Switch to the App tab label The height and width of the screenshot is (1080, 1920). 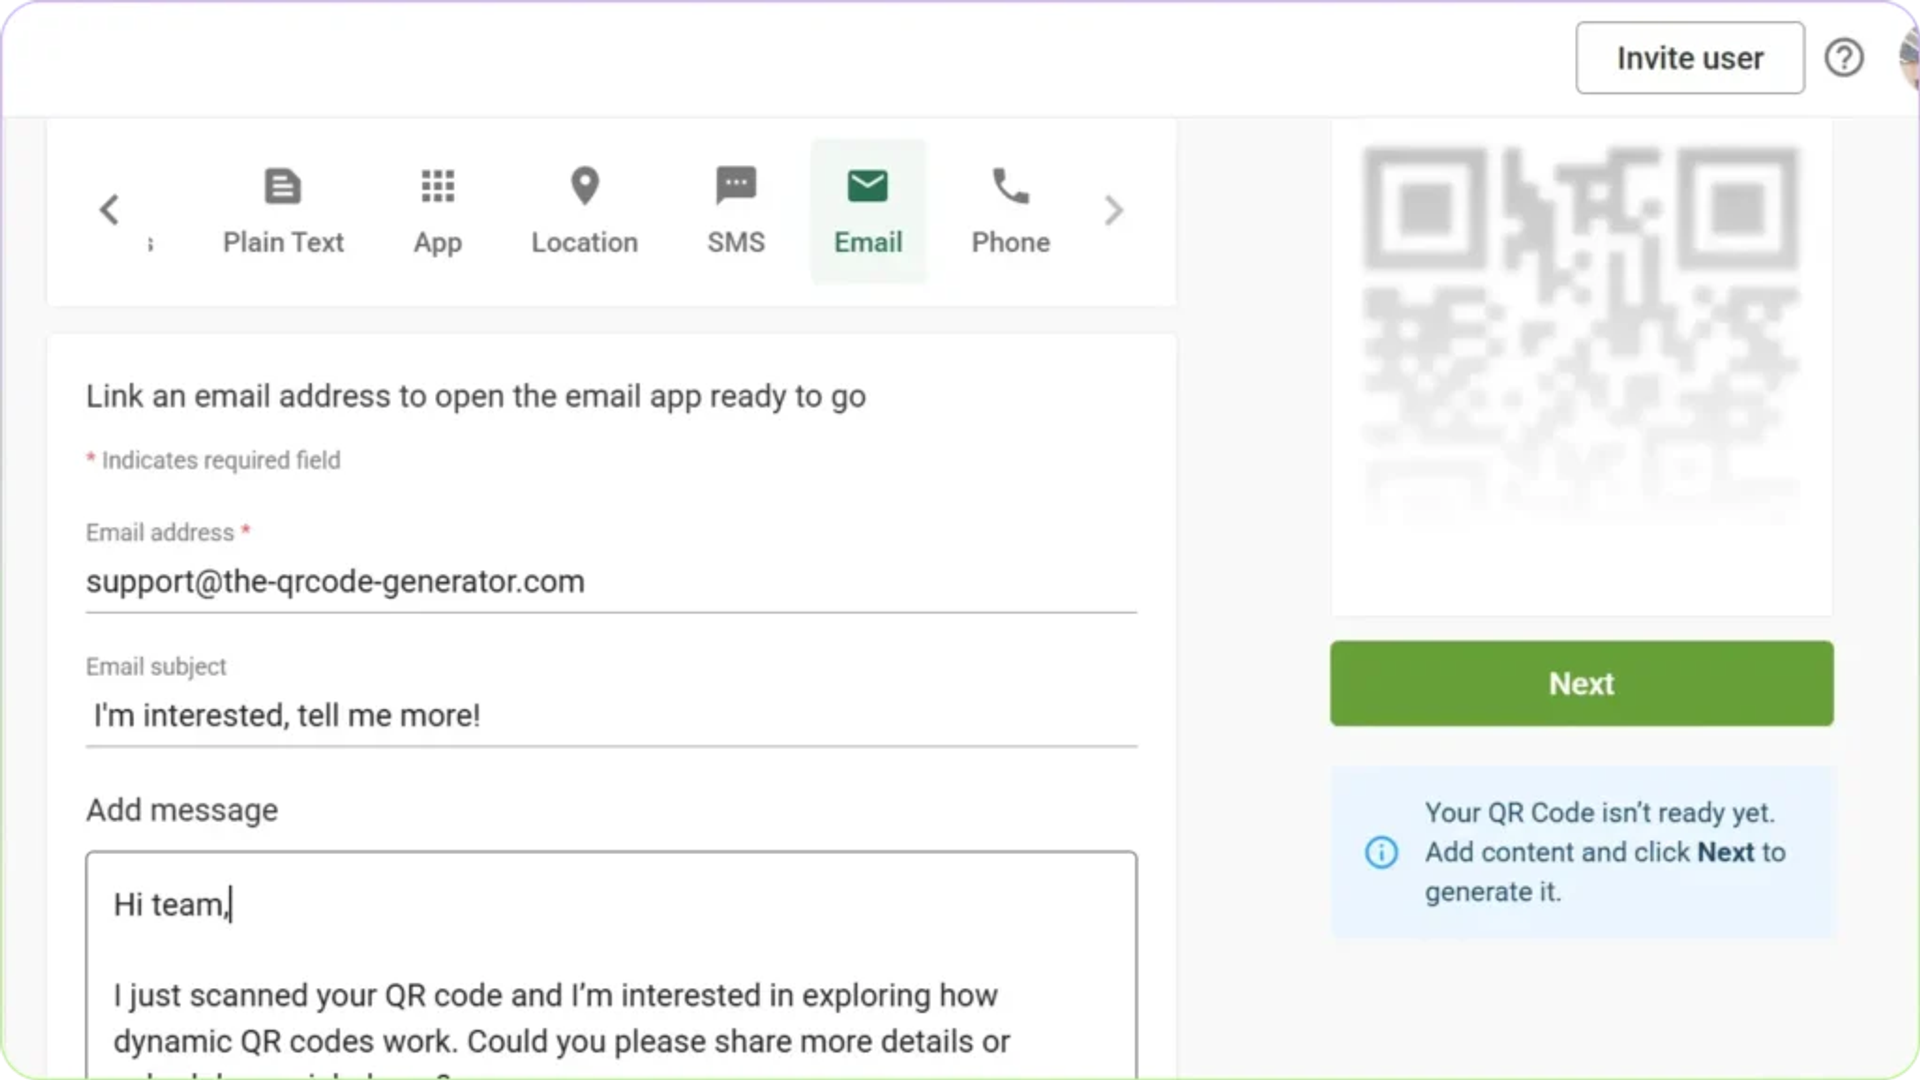click(x=438, y=243)
